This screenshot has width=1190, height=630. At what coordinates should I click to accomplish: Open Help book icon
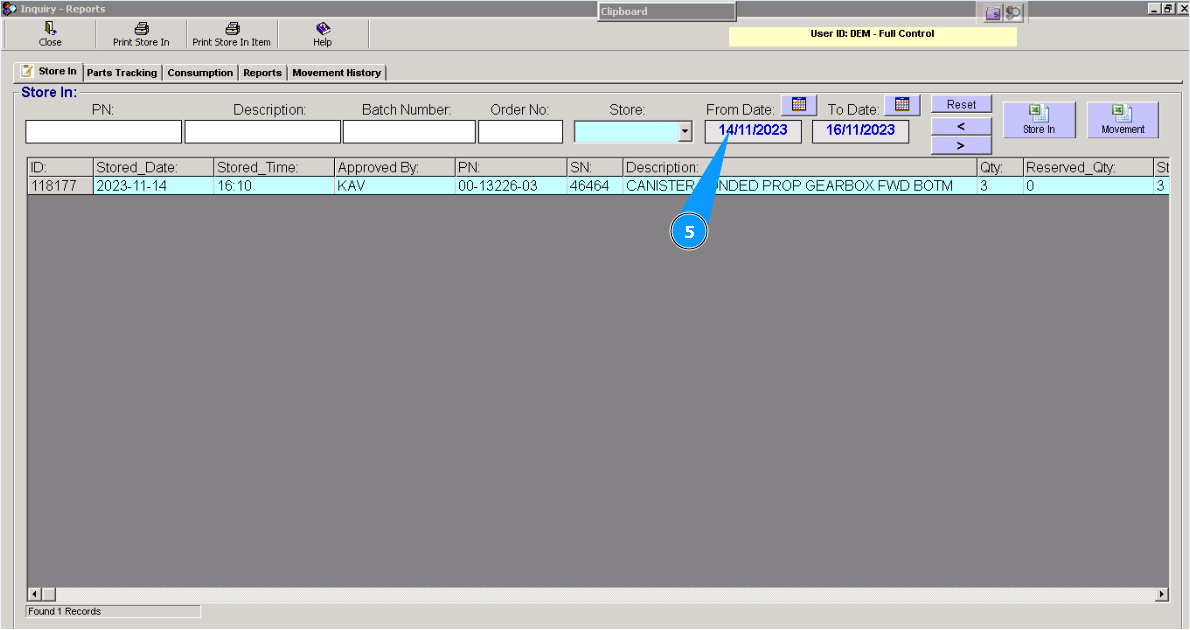[x=323, y=28]
